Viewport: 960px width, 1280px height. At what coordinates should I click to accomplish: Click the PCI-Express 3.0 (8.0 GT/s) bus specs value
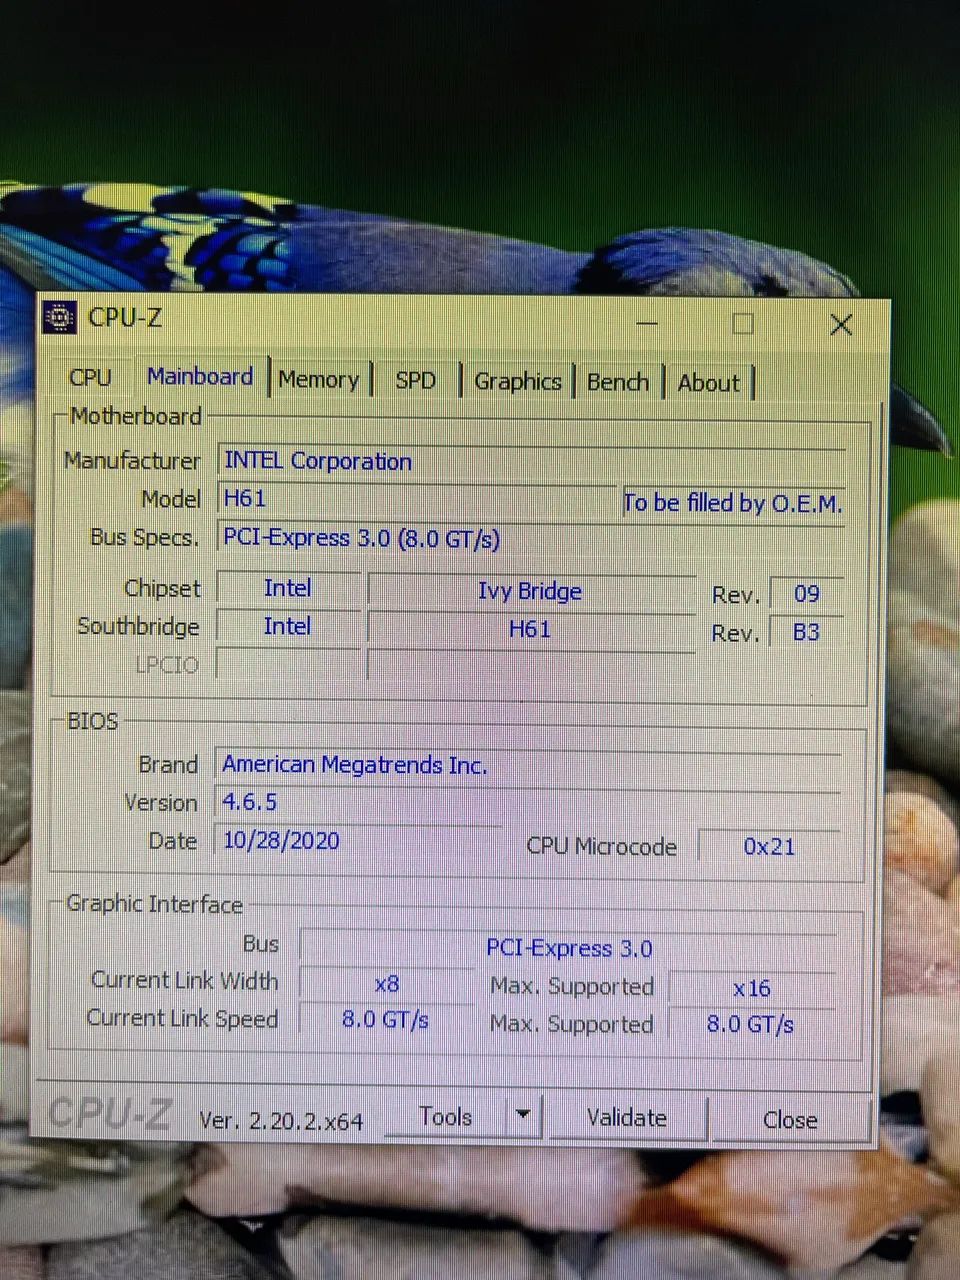(531, 538)
